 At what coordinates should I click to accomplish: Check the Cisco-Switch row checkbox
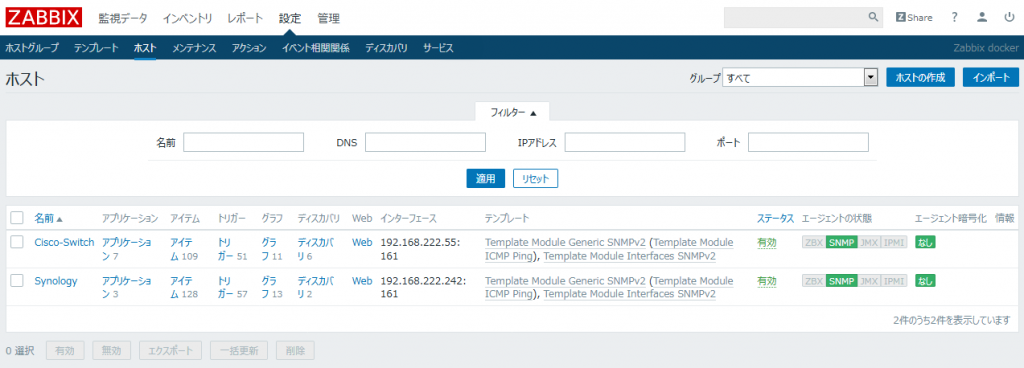18,242
